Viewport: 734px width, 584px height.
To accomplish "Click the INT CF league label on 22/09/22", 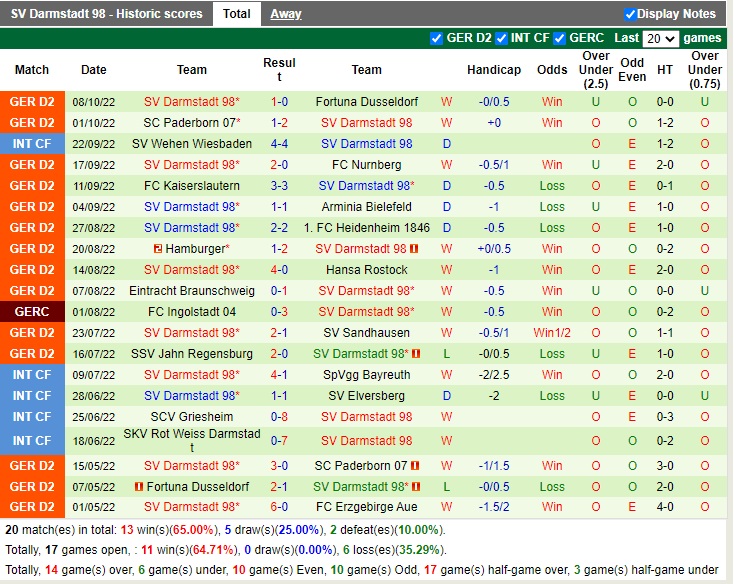I will pos(32,144).
